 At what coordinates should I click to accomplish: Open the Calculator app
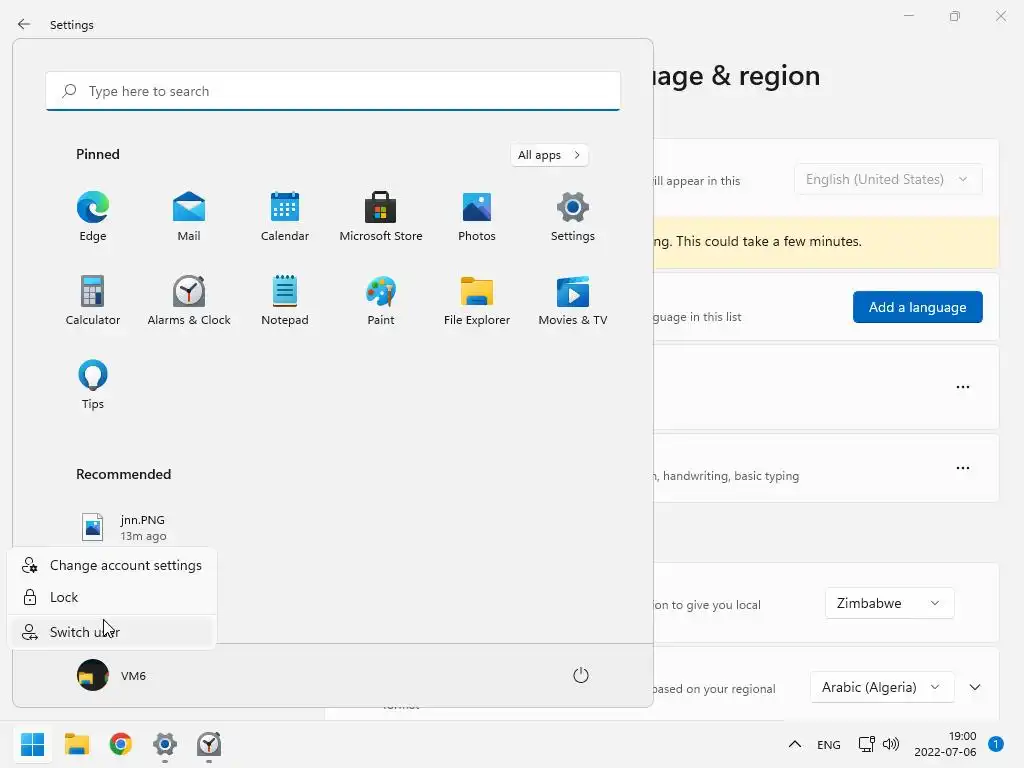click(93, 300)
